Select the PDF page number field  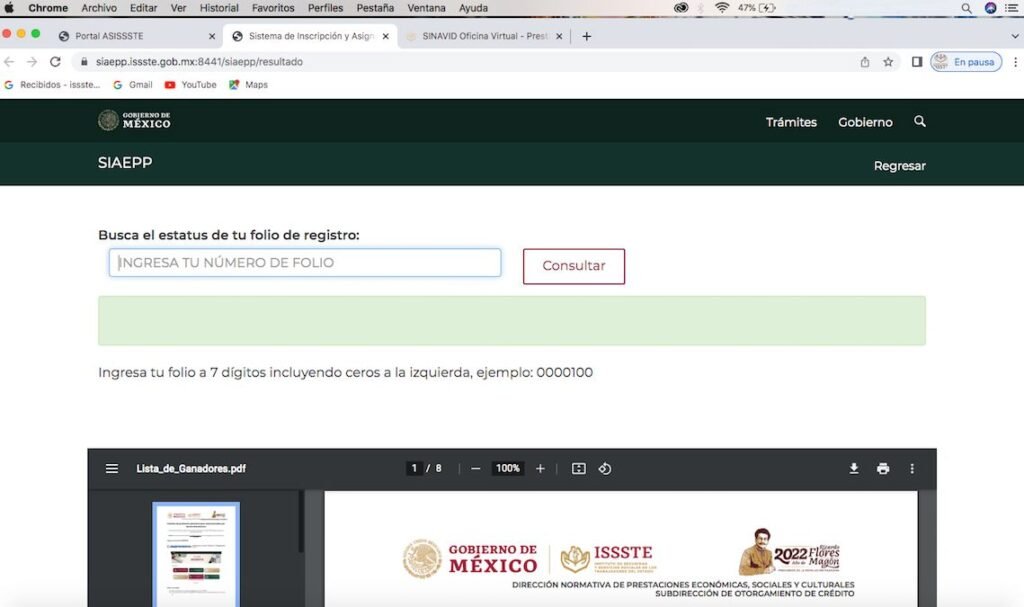[414, 468]
